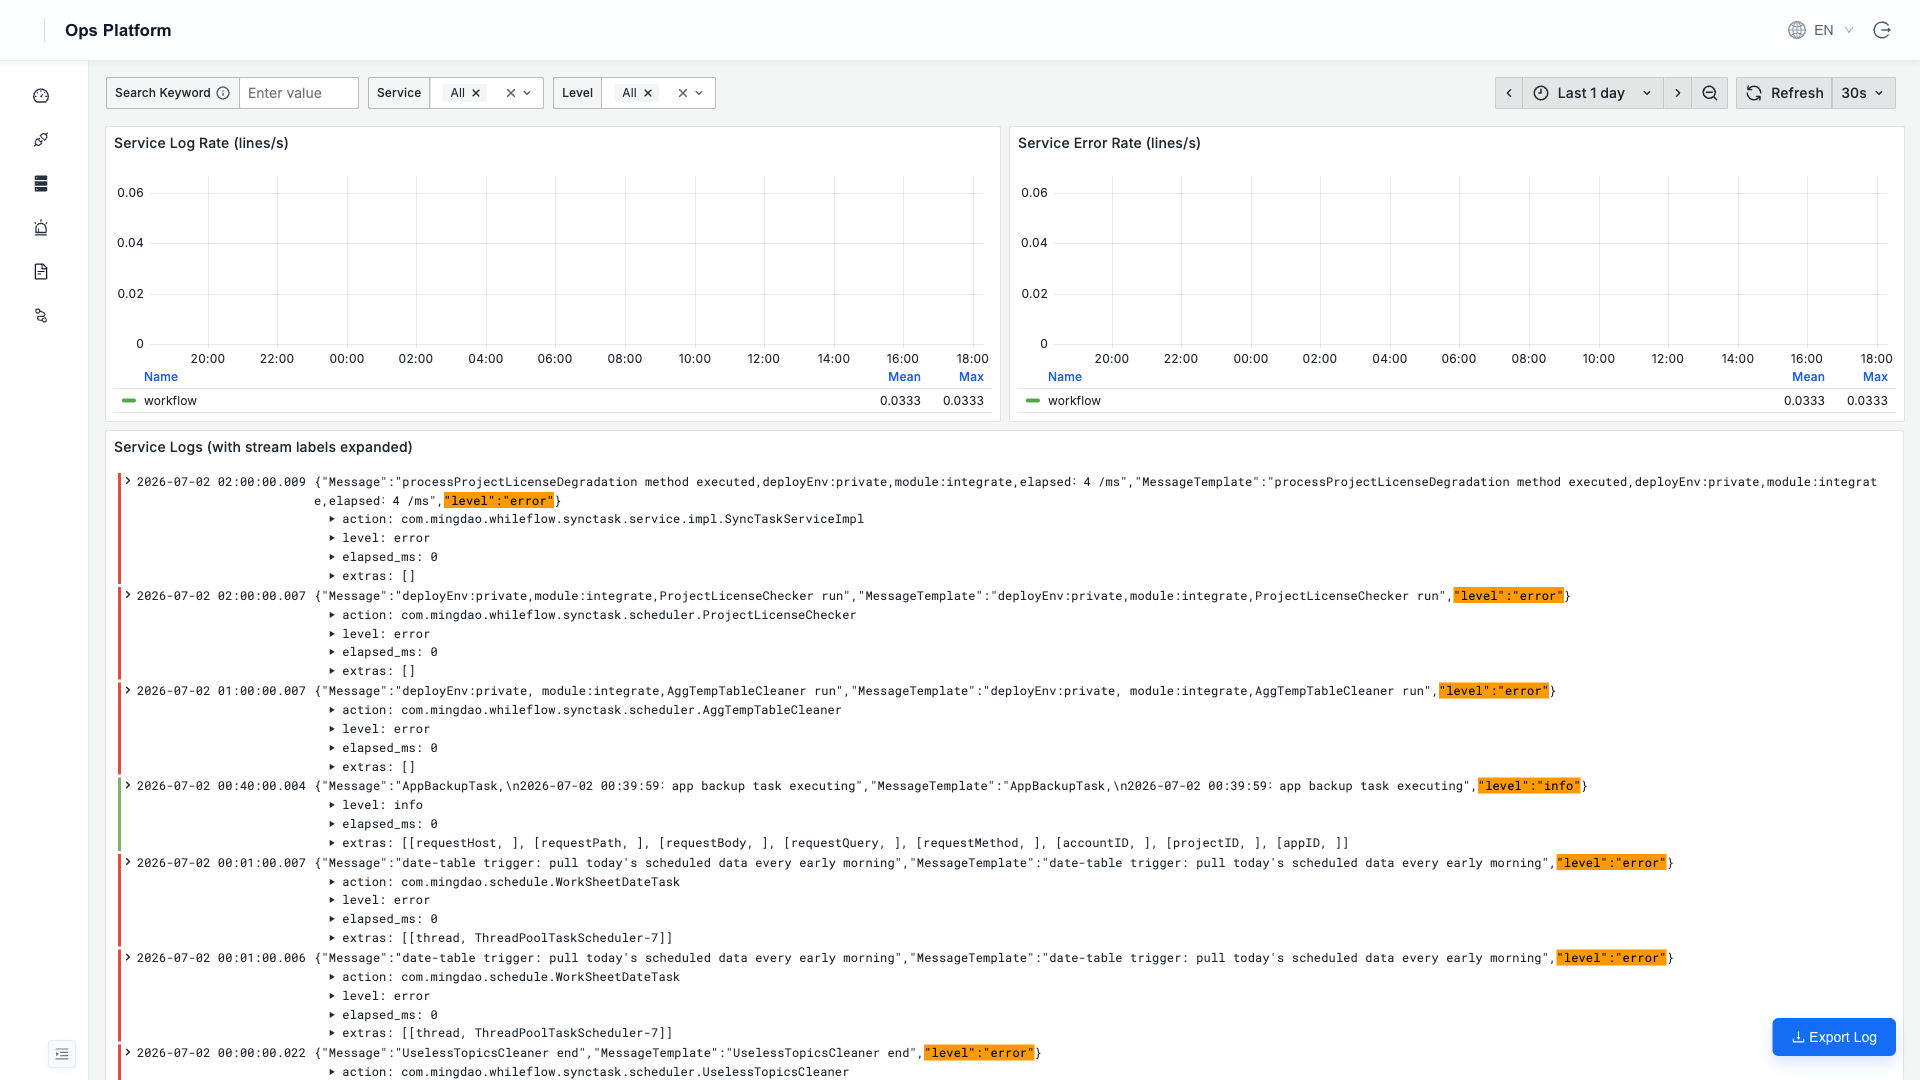Click the logout icon in top right

click(1882, 30)
